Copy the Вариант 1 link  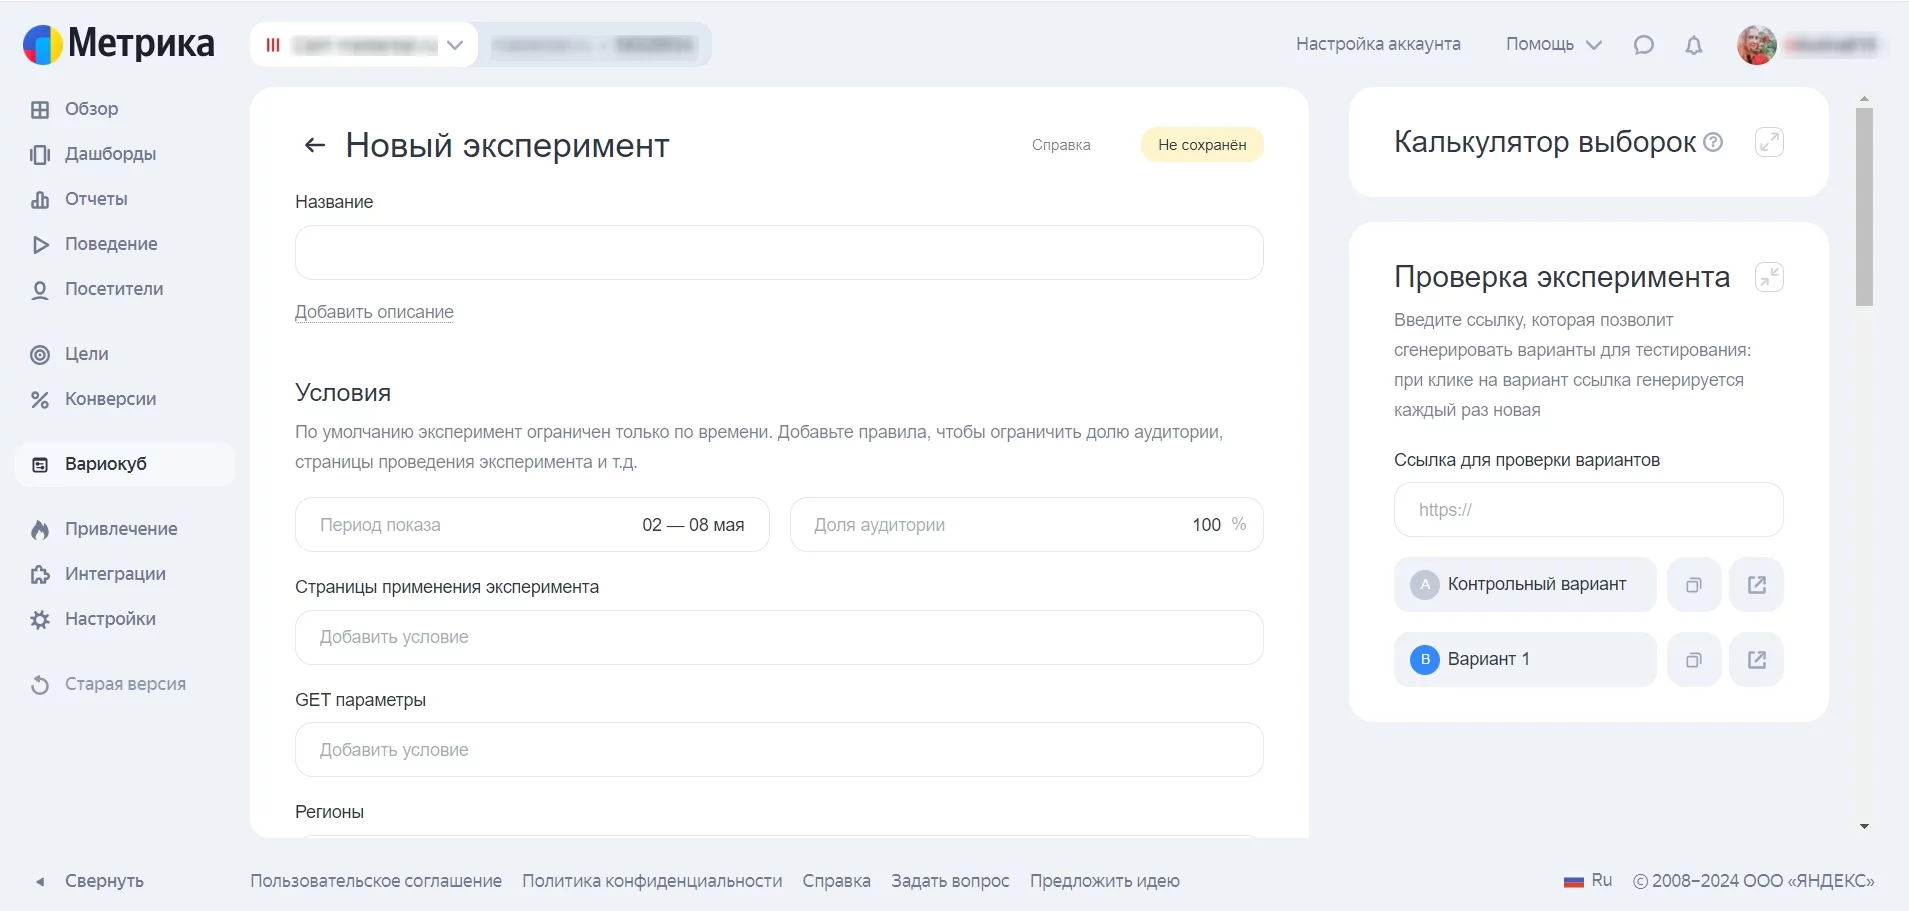pos(1693,660)
